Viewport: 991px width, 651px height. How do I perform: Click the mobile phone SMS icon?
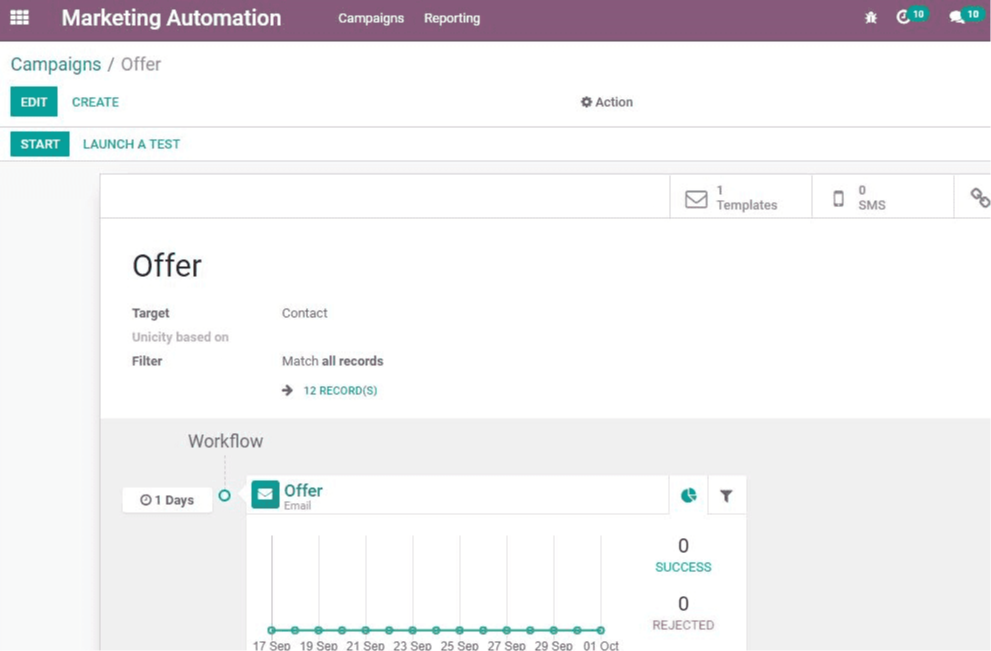pyautogui.click(x=838, y=198)
